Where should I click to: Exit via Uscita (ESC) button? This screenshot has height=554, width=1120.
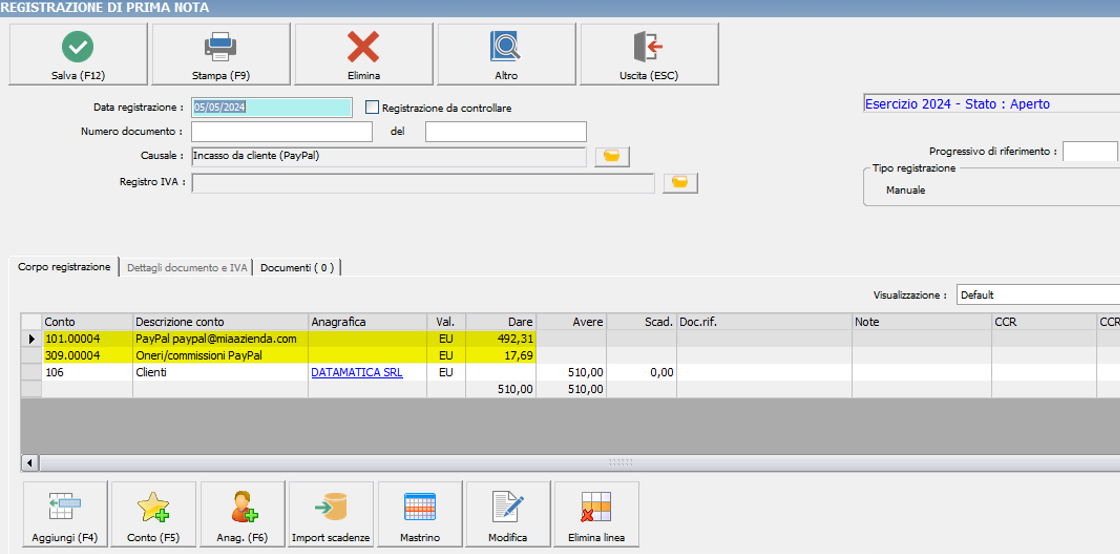[x=649, y=54]
